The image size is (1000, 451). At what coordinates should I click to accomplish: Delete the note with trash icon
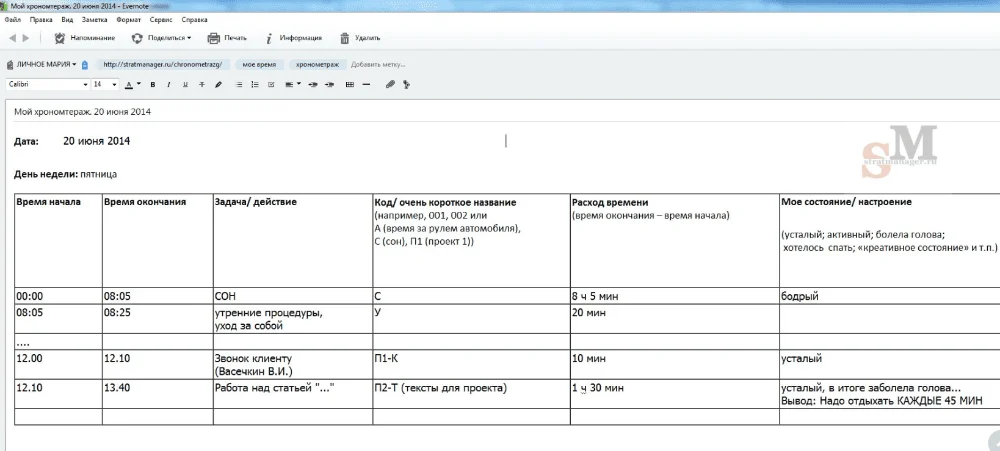(x=345, y=38)
